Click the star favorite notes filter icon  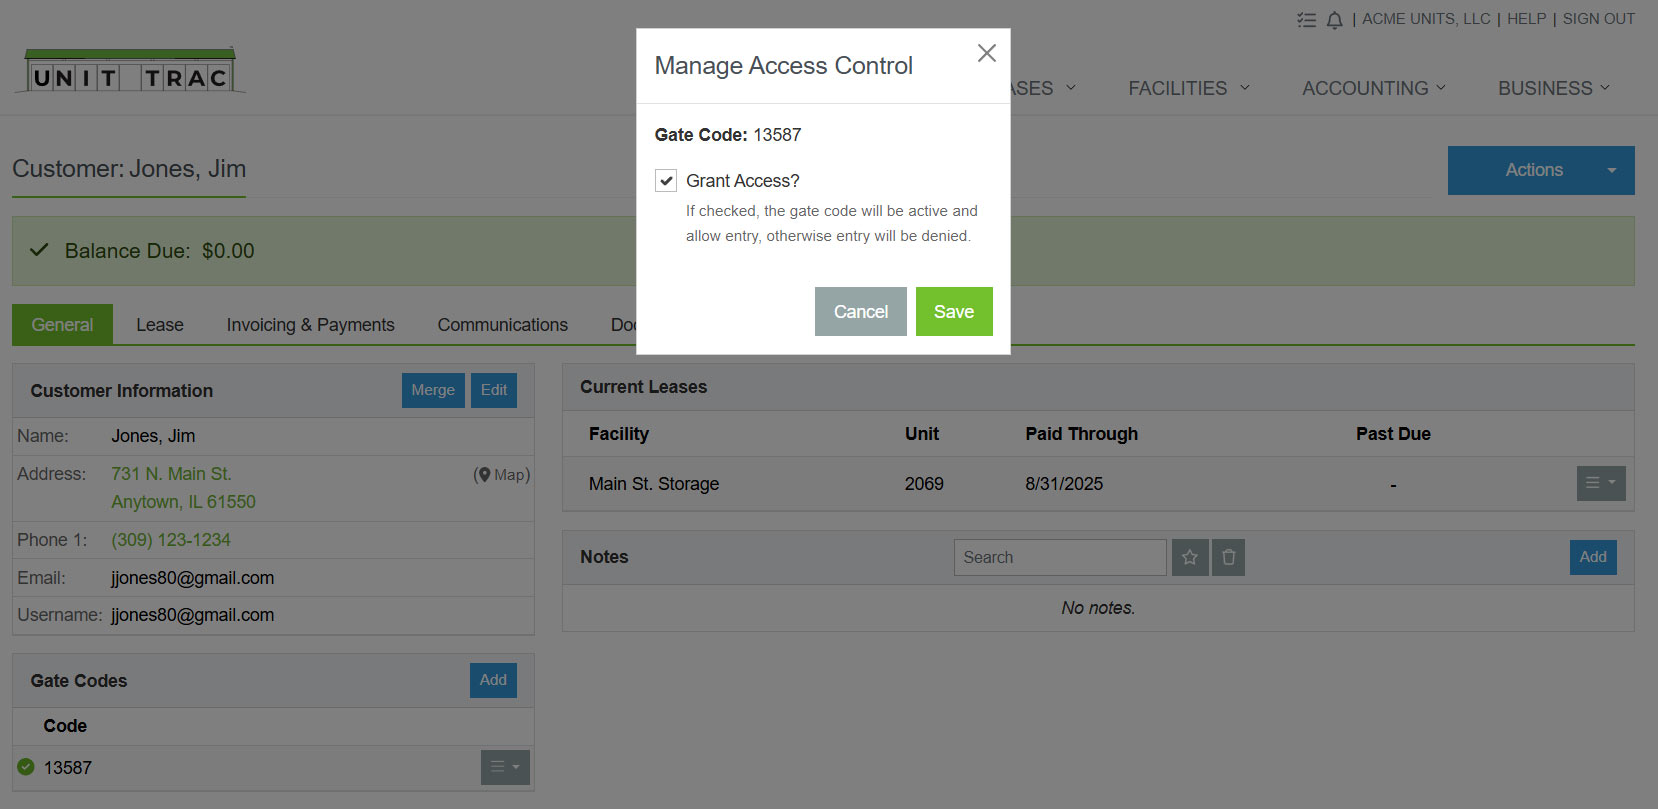(x=1189, y=558)
